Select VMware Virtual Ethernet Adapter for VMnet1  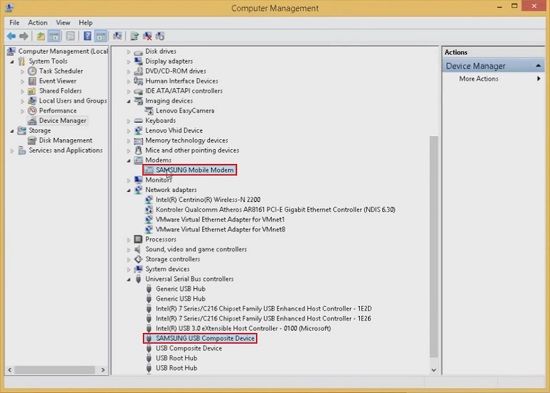tap(220, 219)
